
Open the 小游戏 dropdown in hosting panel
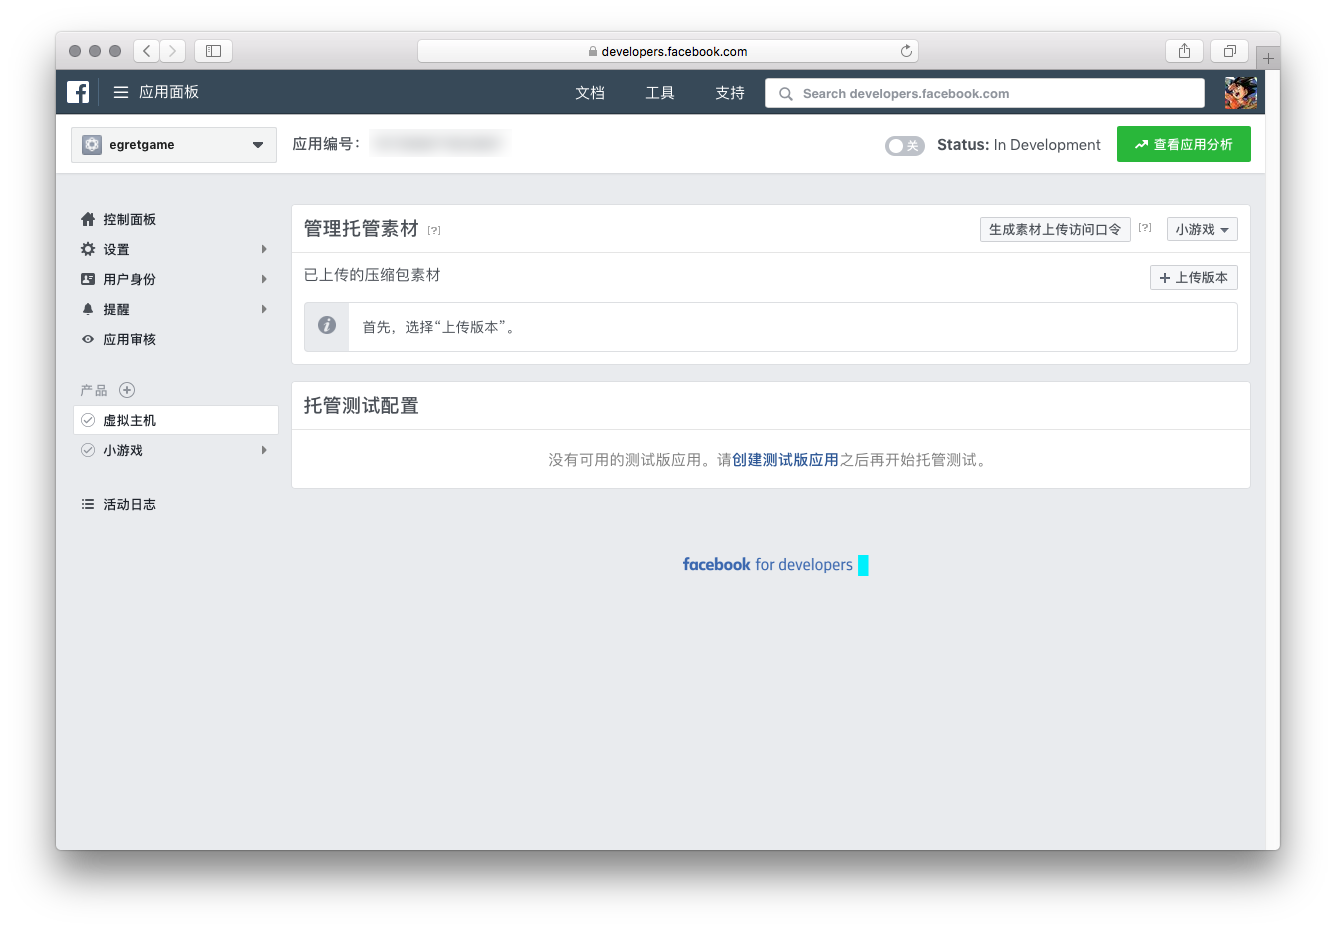point(1202,229)
